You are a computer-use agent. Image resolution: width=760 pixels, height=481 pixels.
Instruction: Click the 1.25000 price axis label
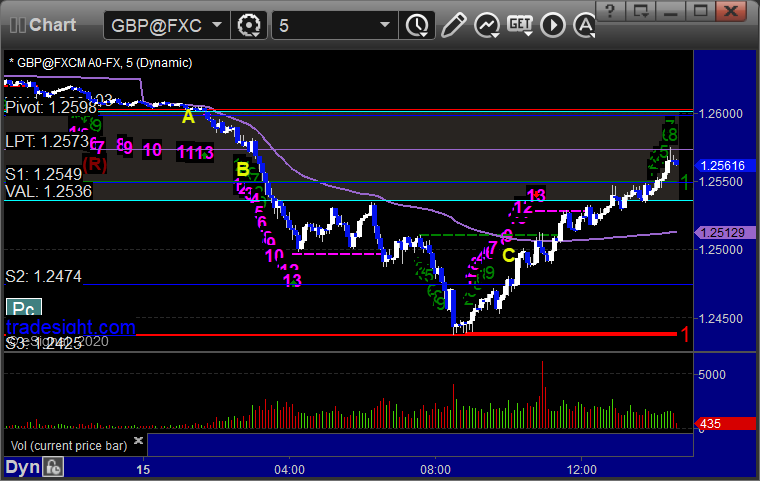(721, 249)
